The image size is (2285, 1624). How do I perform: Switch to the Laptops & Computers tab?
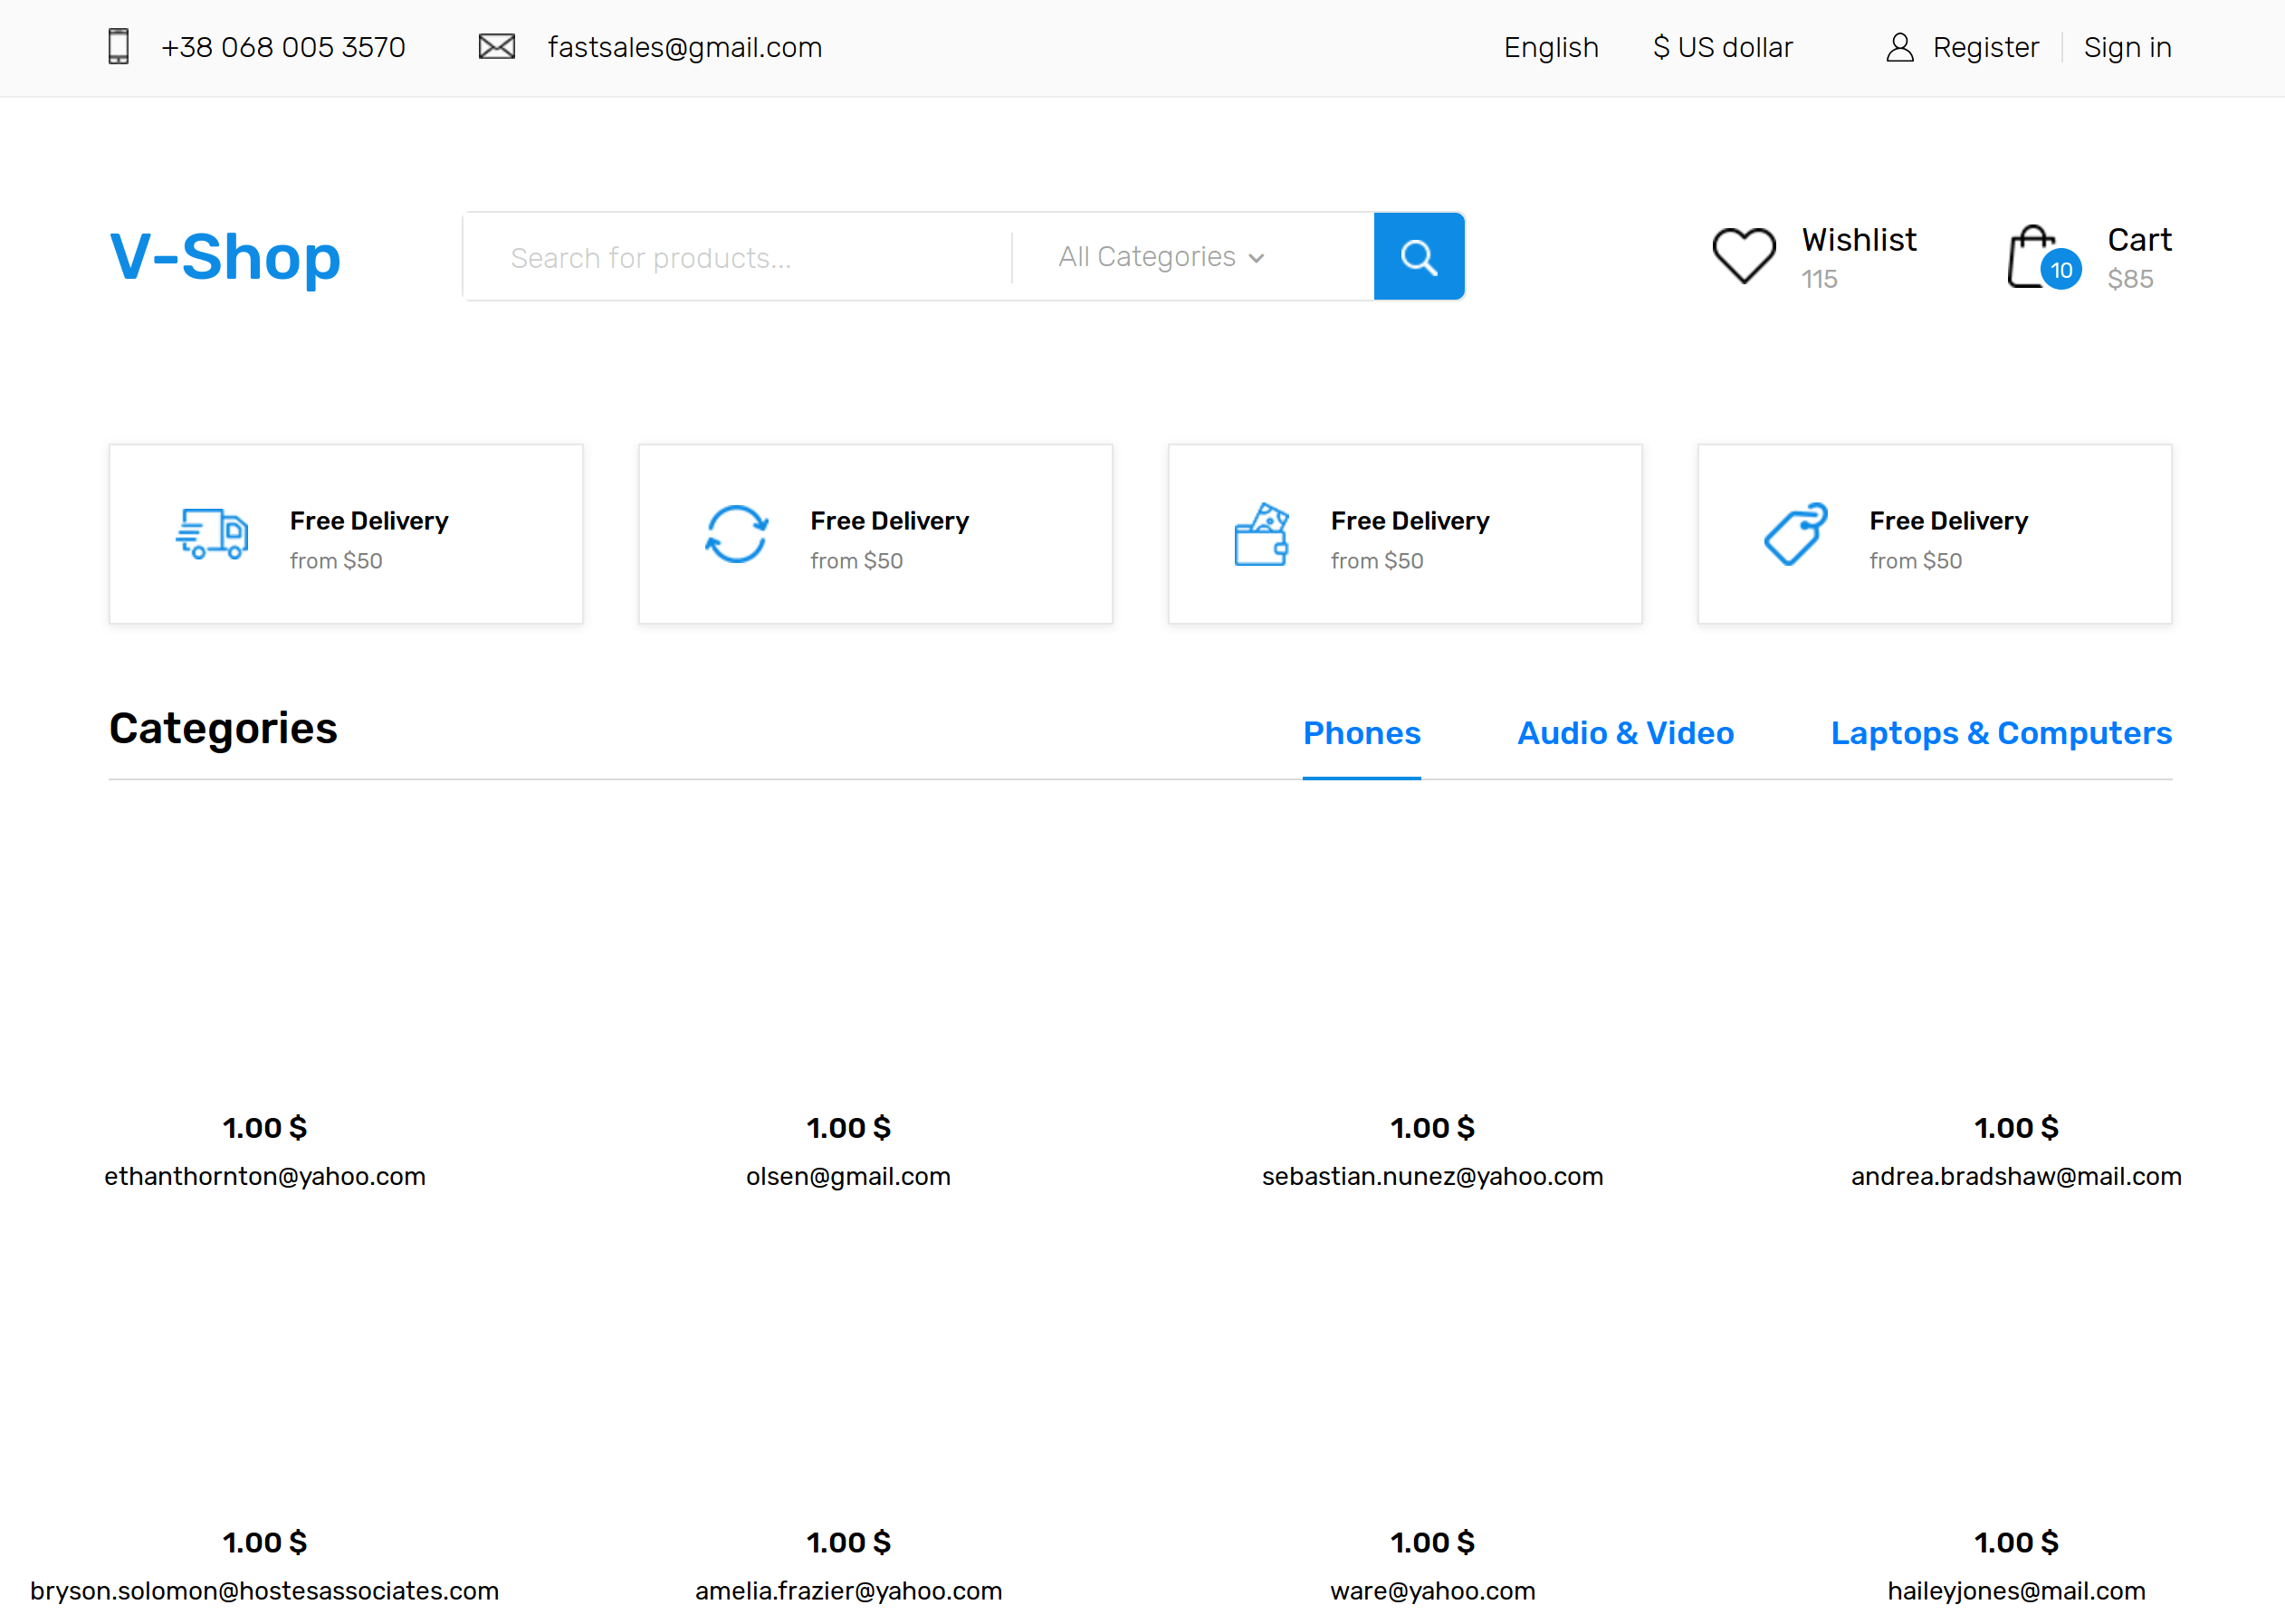(2001, 733)
